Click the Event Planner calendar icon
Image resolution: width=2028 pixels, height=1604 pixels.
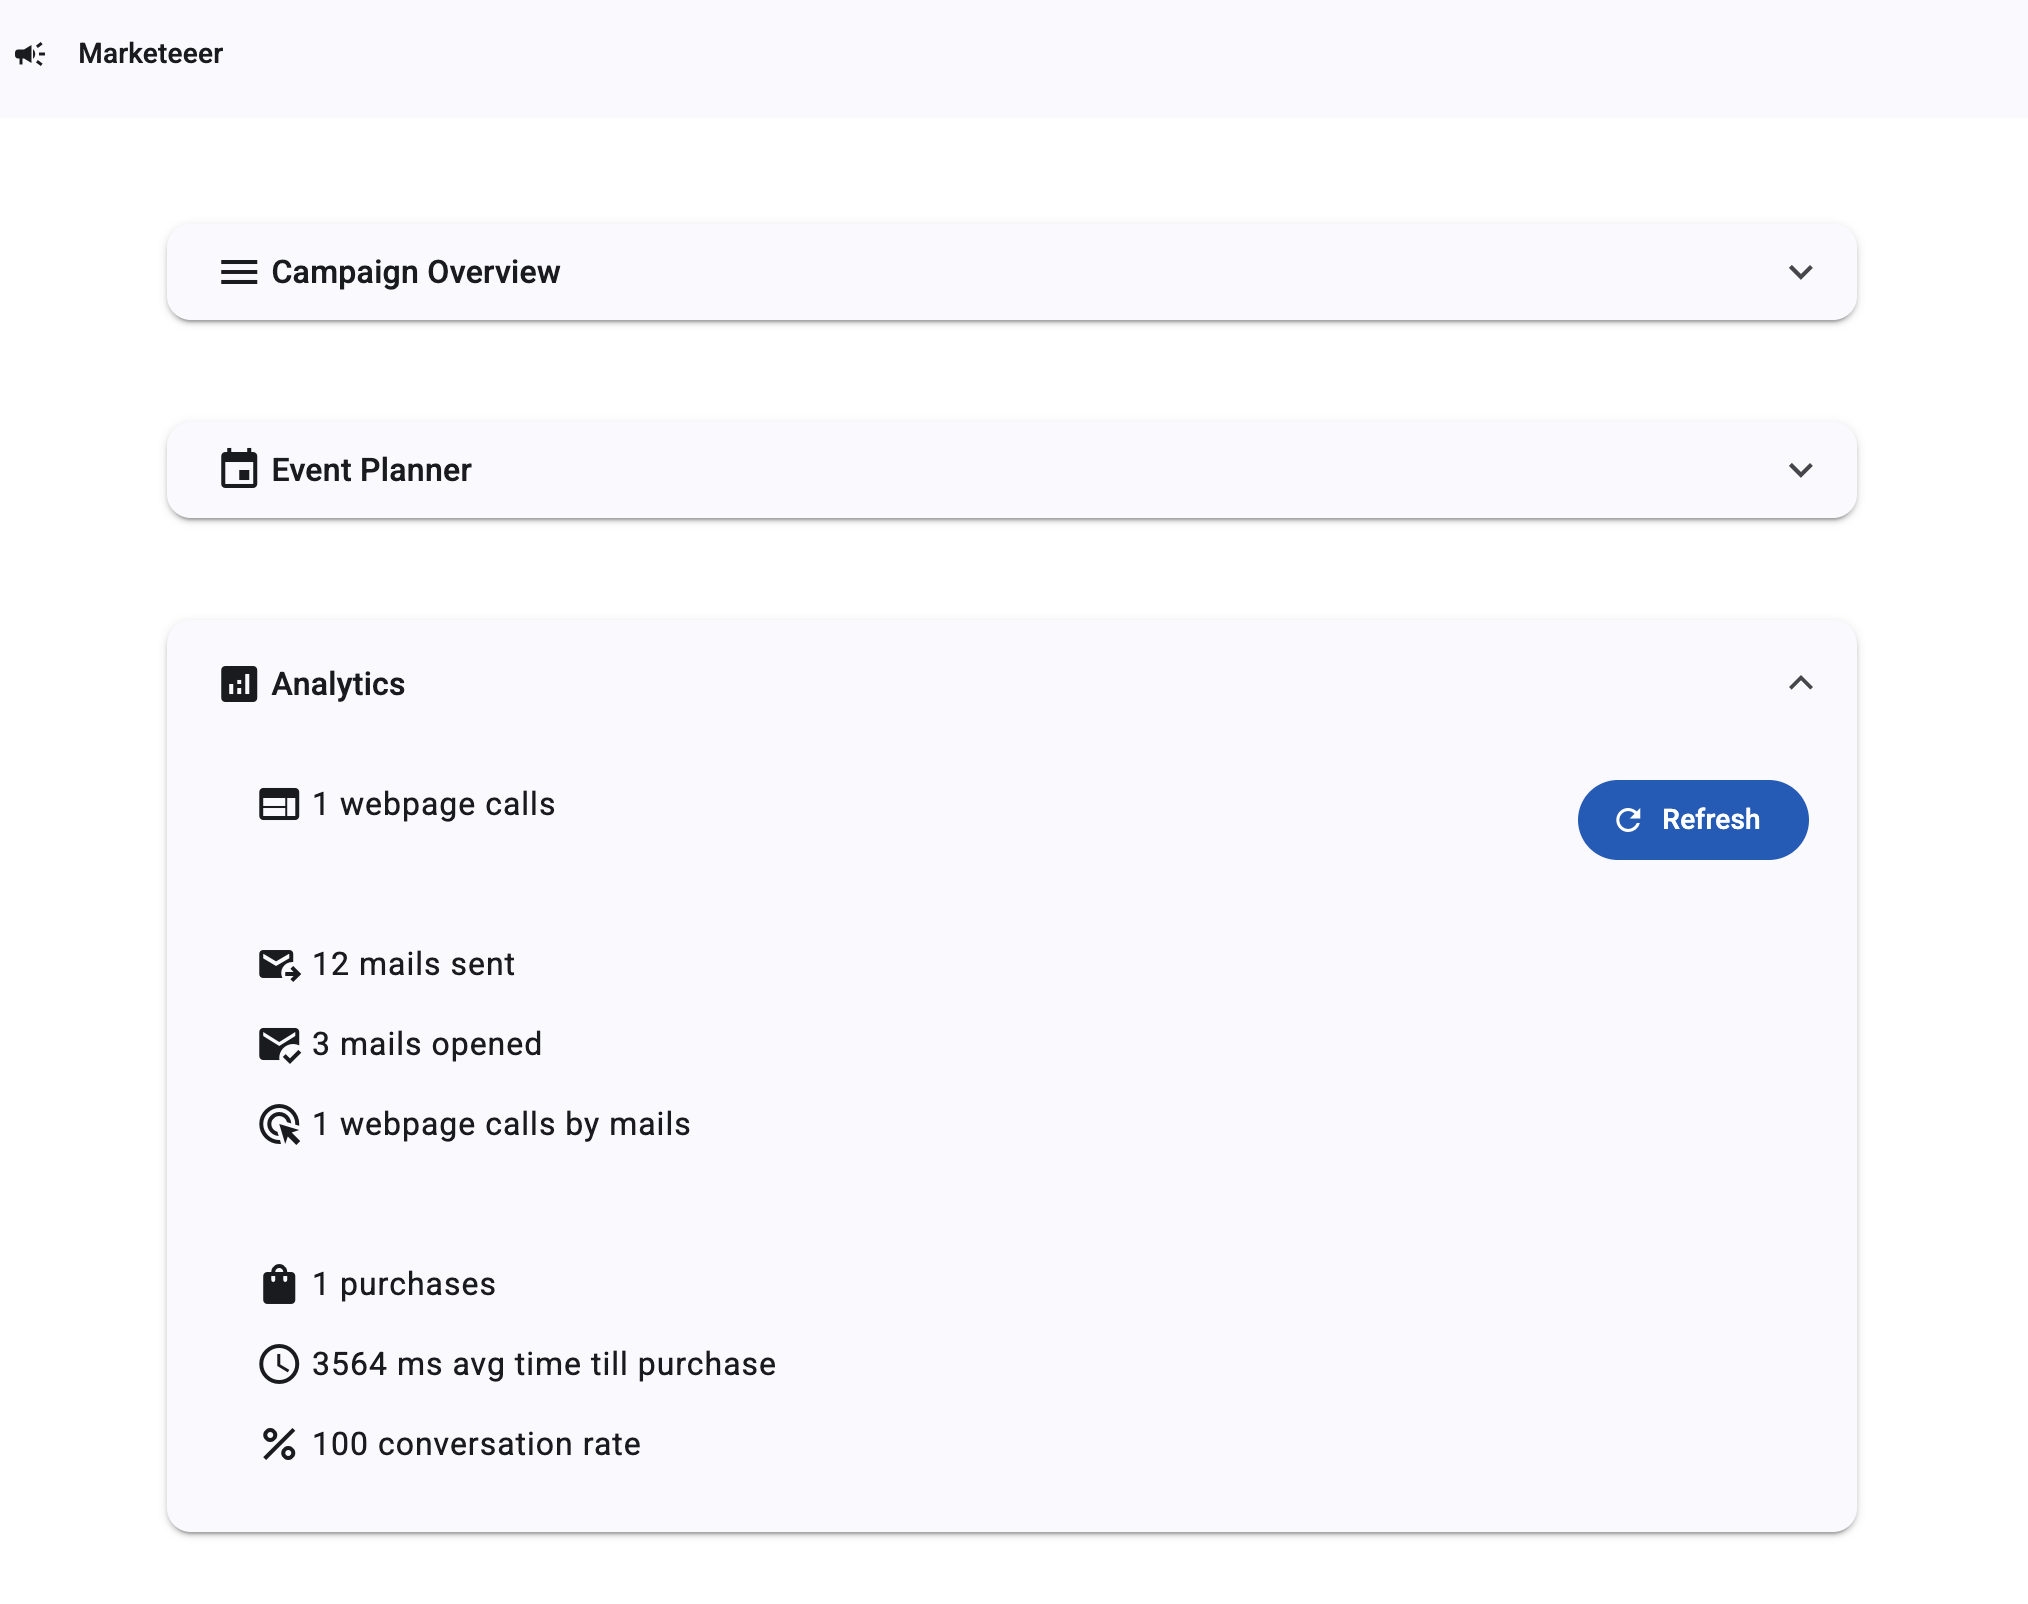coord(238,469)
